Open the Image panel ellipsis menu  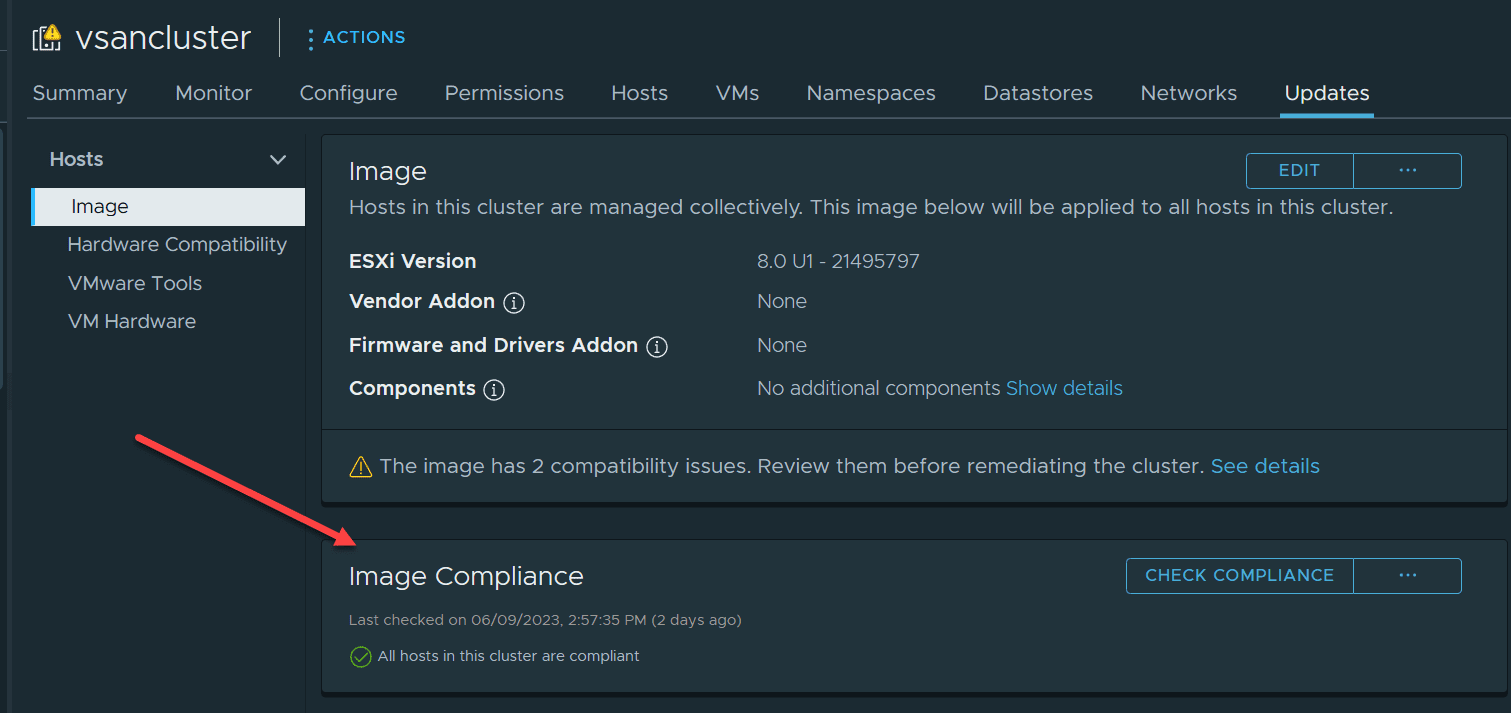1407,171
